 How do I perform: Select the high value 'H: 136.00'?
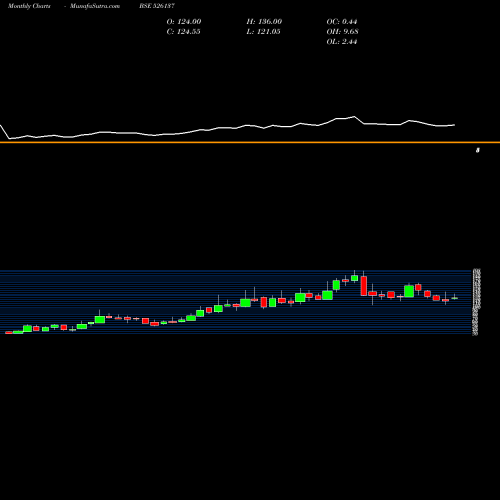(264, 22)
